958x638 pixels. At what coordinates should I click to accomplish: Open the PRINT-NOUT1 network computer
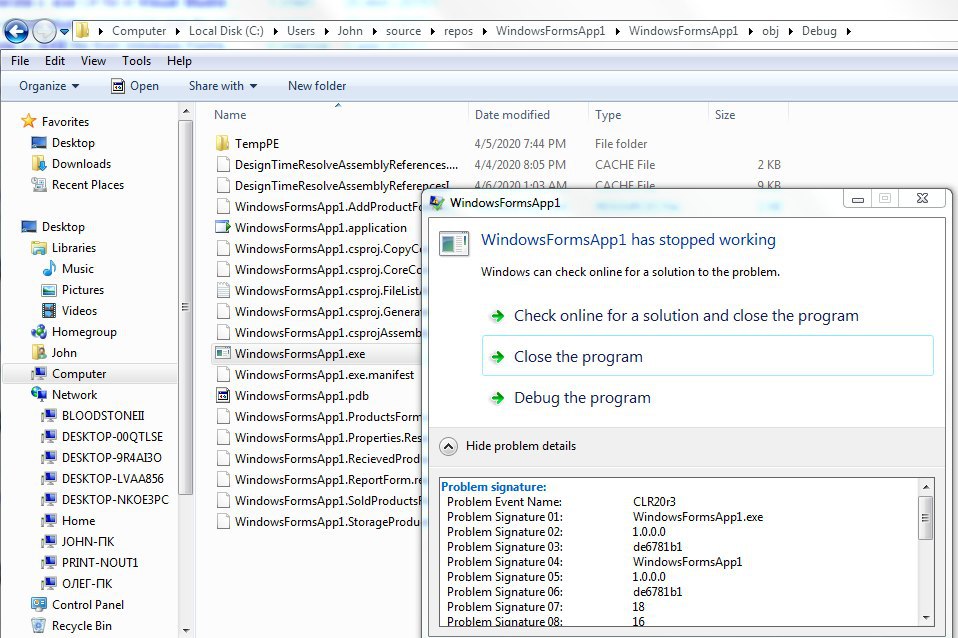click(x=100, y=562)
